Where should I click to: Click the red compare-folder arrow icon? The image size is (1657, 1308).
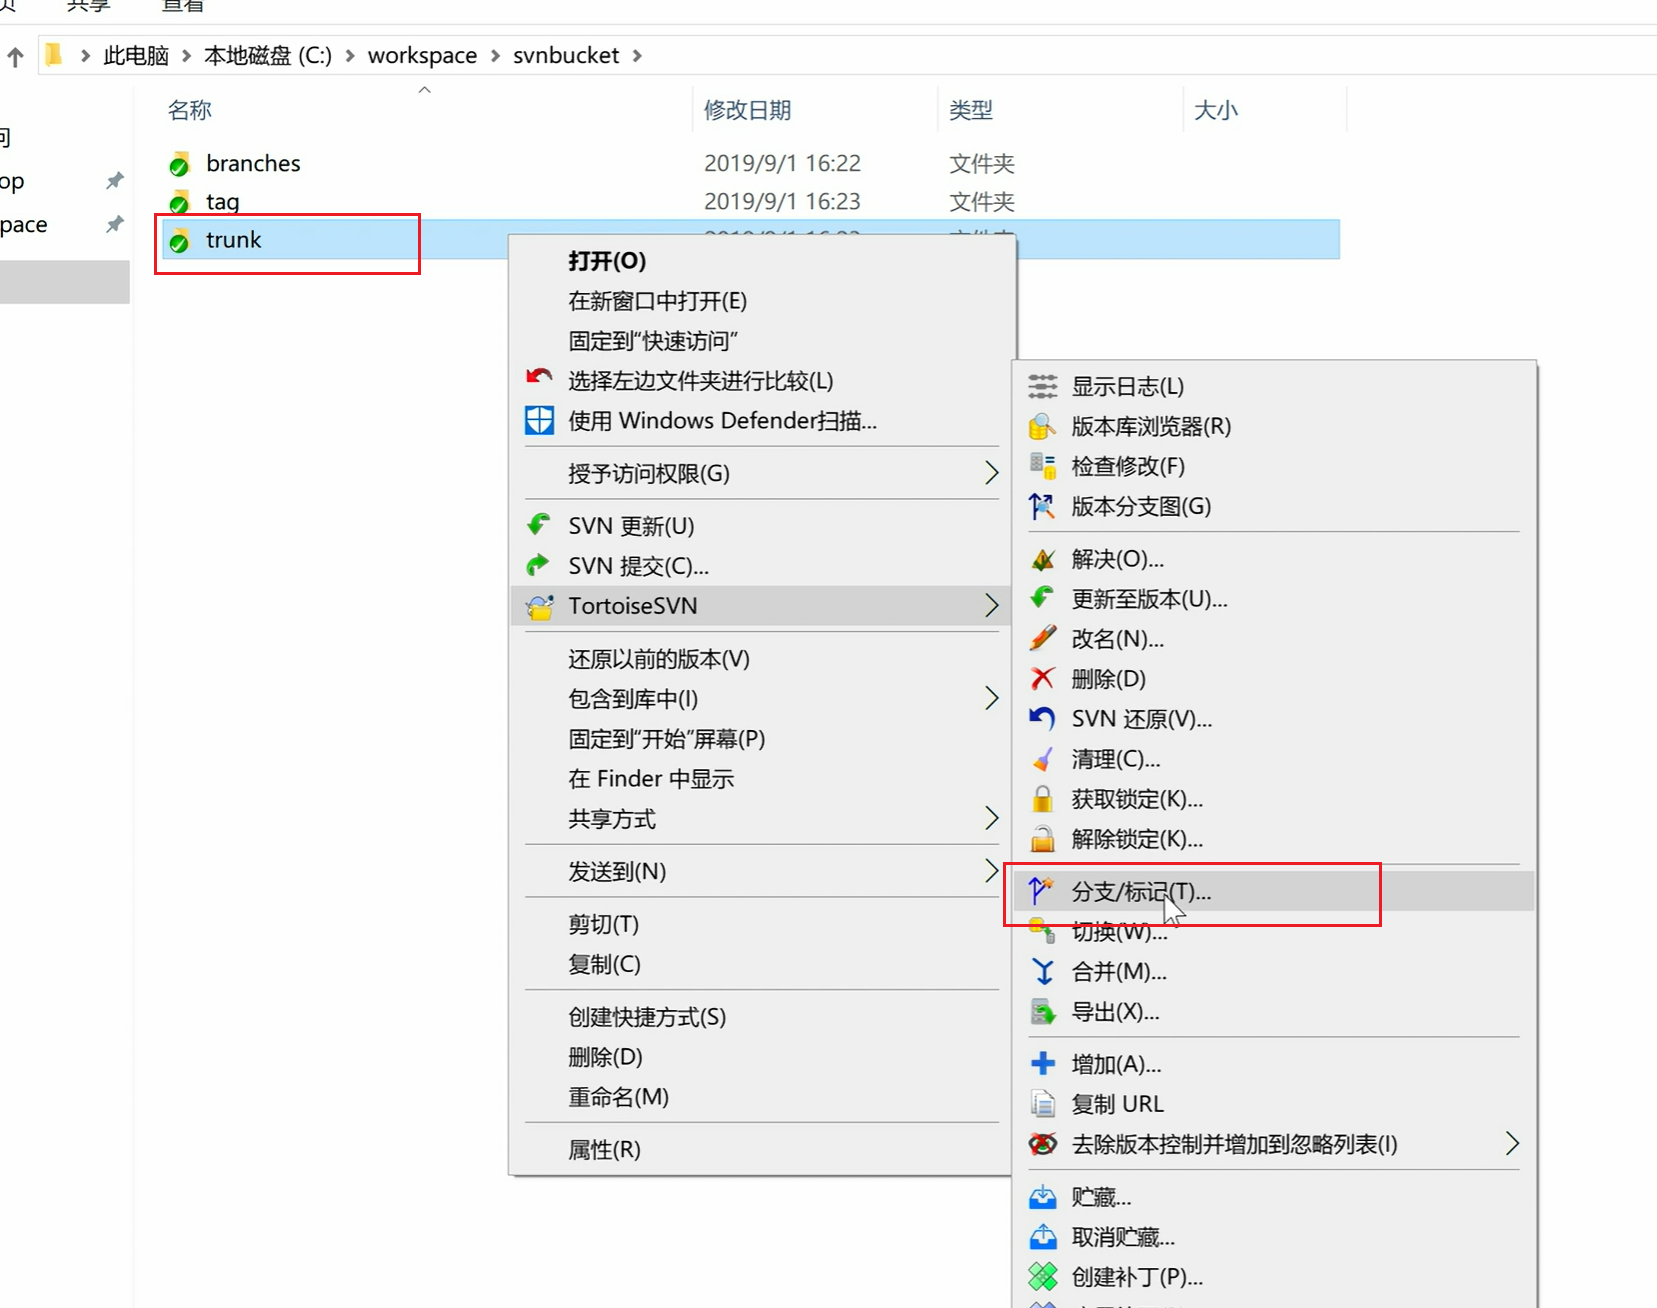(539, 378)
